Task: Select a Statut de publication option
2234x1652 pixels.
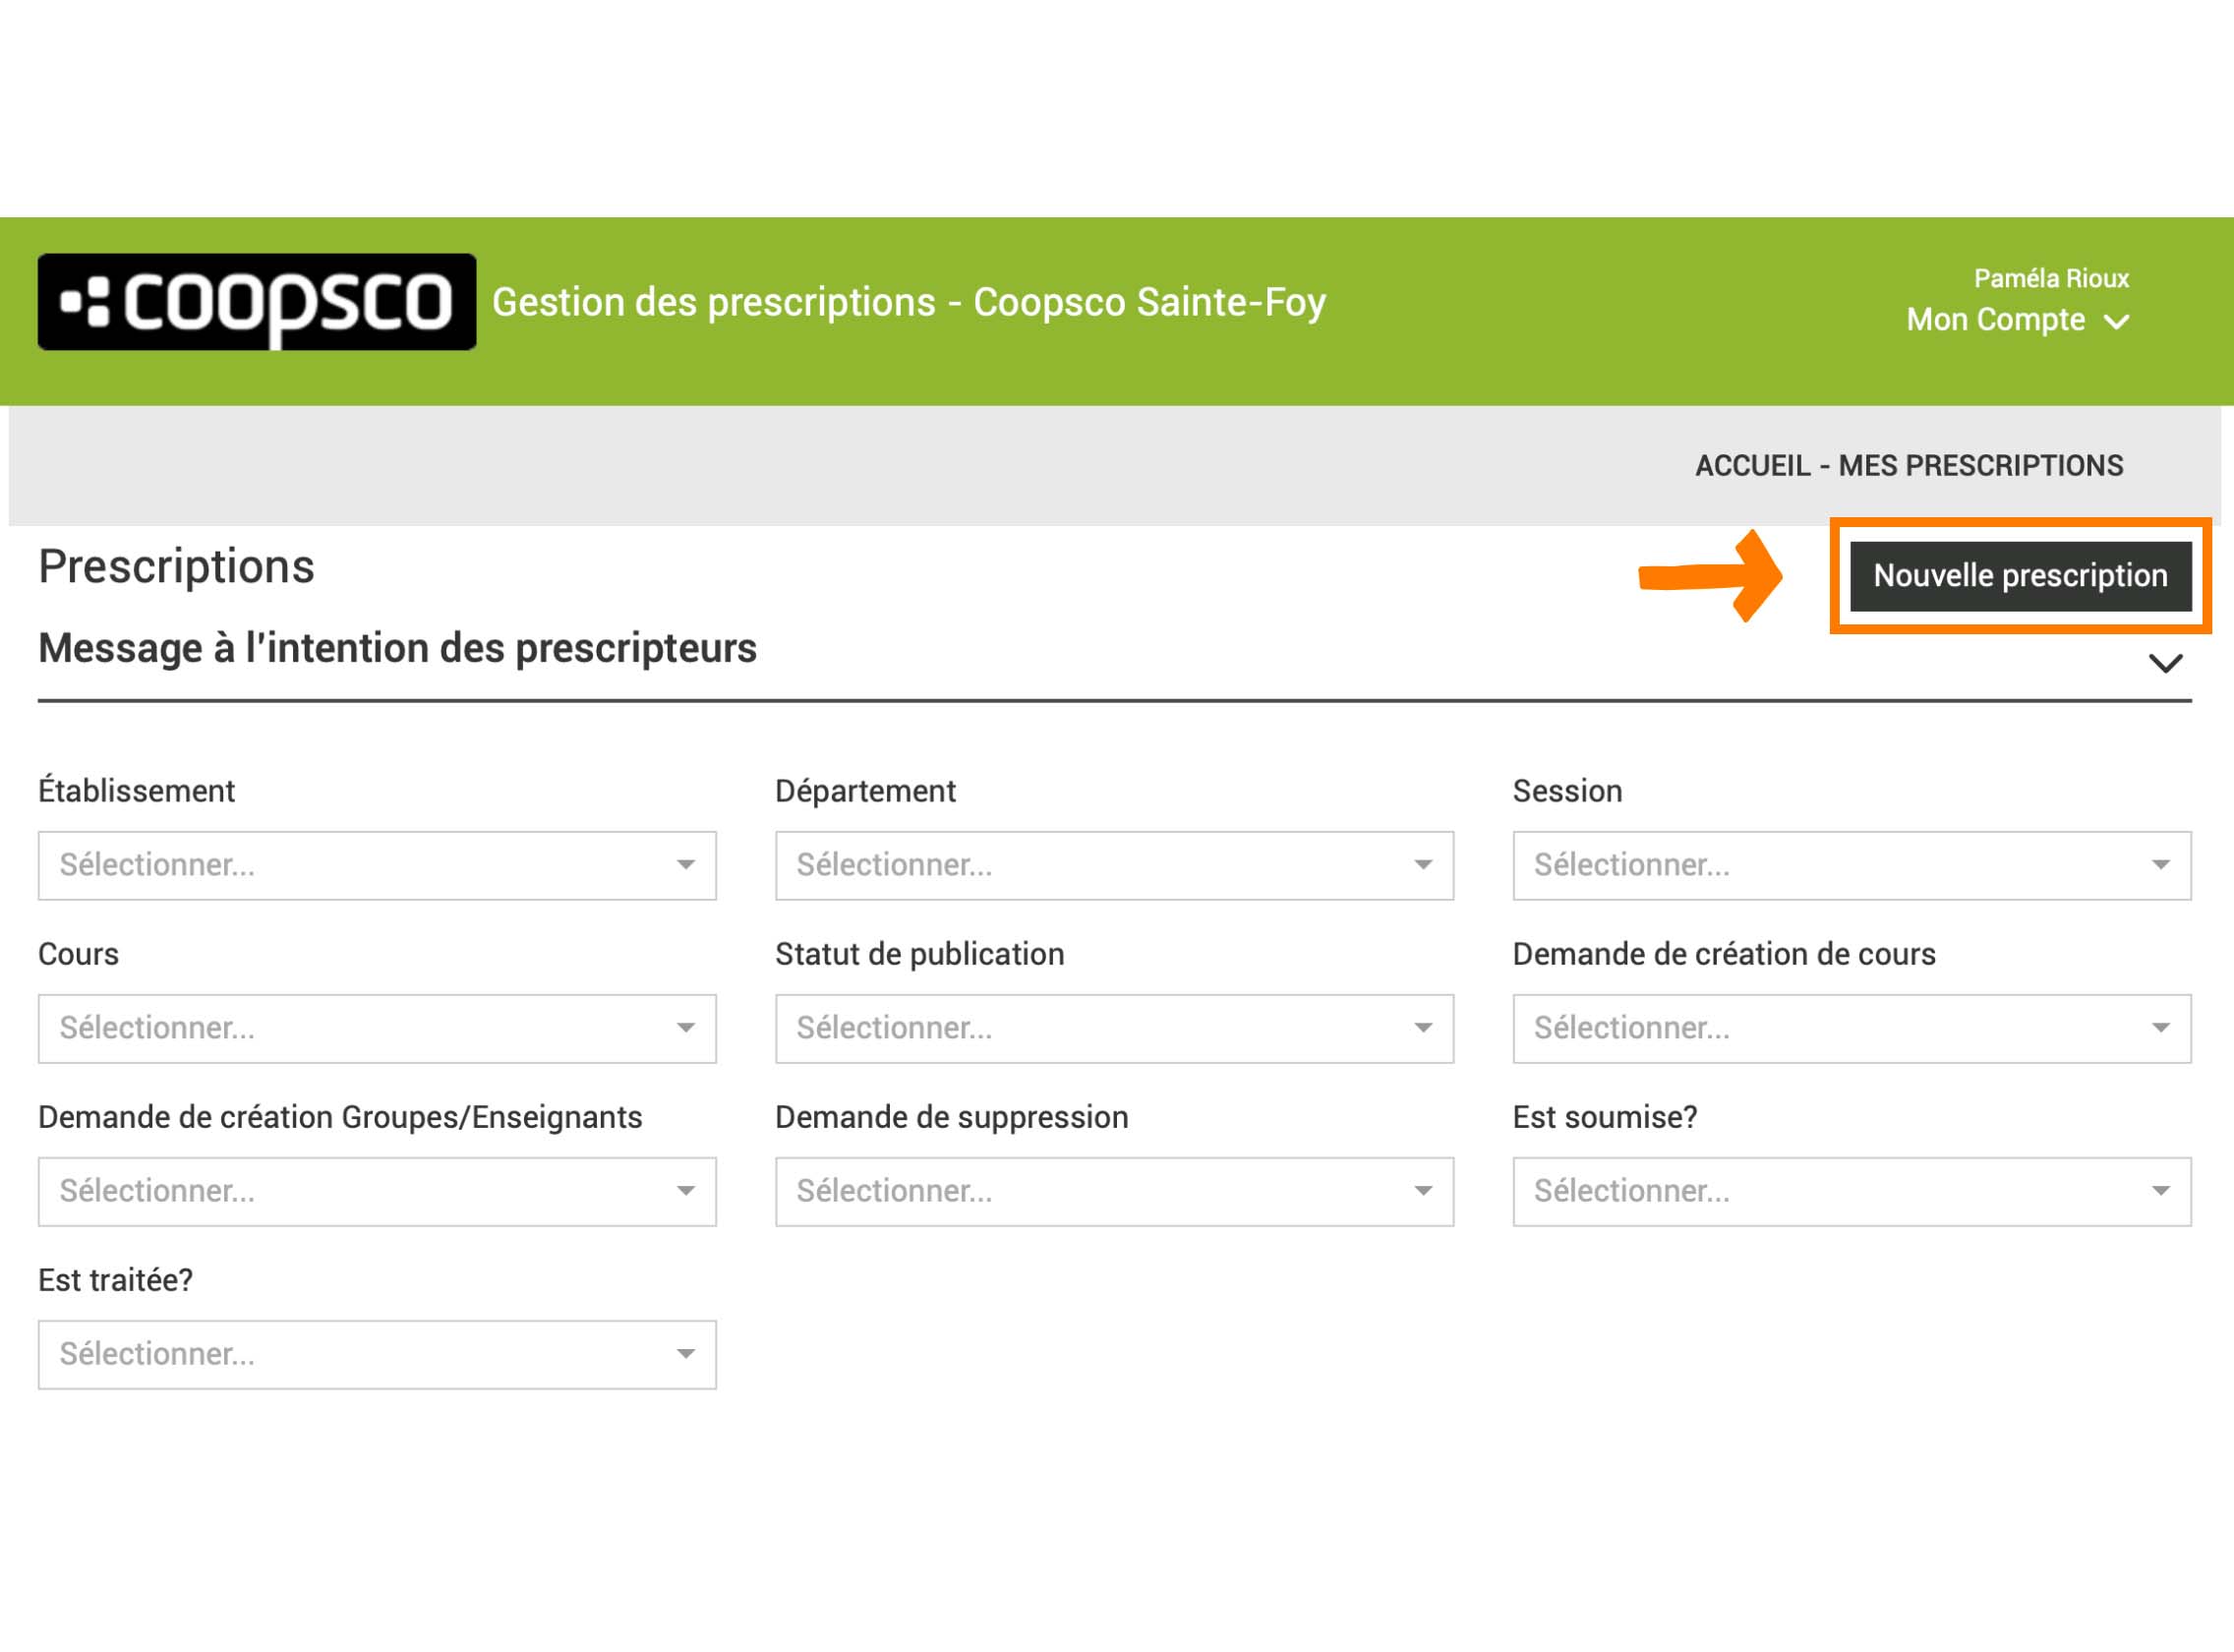Action: (1114, 1029)
